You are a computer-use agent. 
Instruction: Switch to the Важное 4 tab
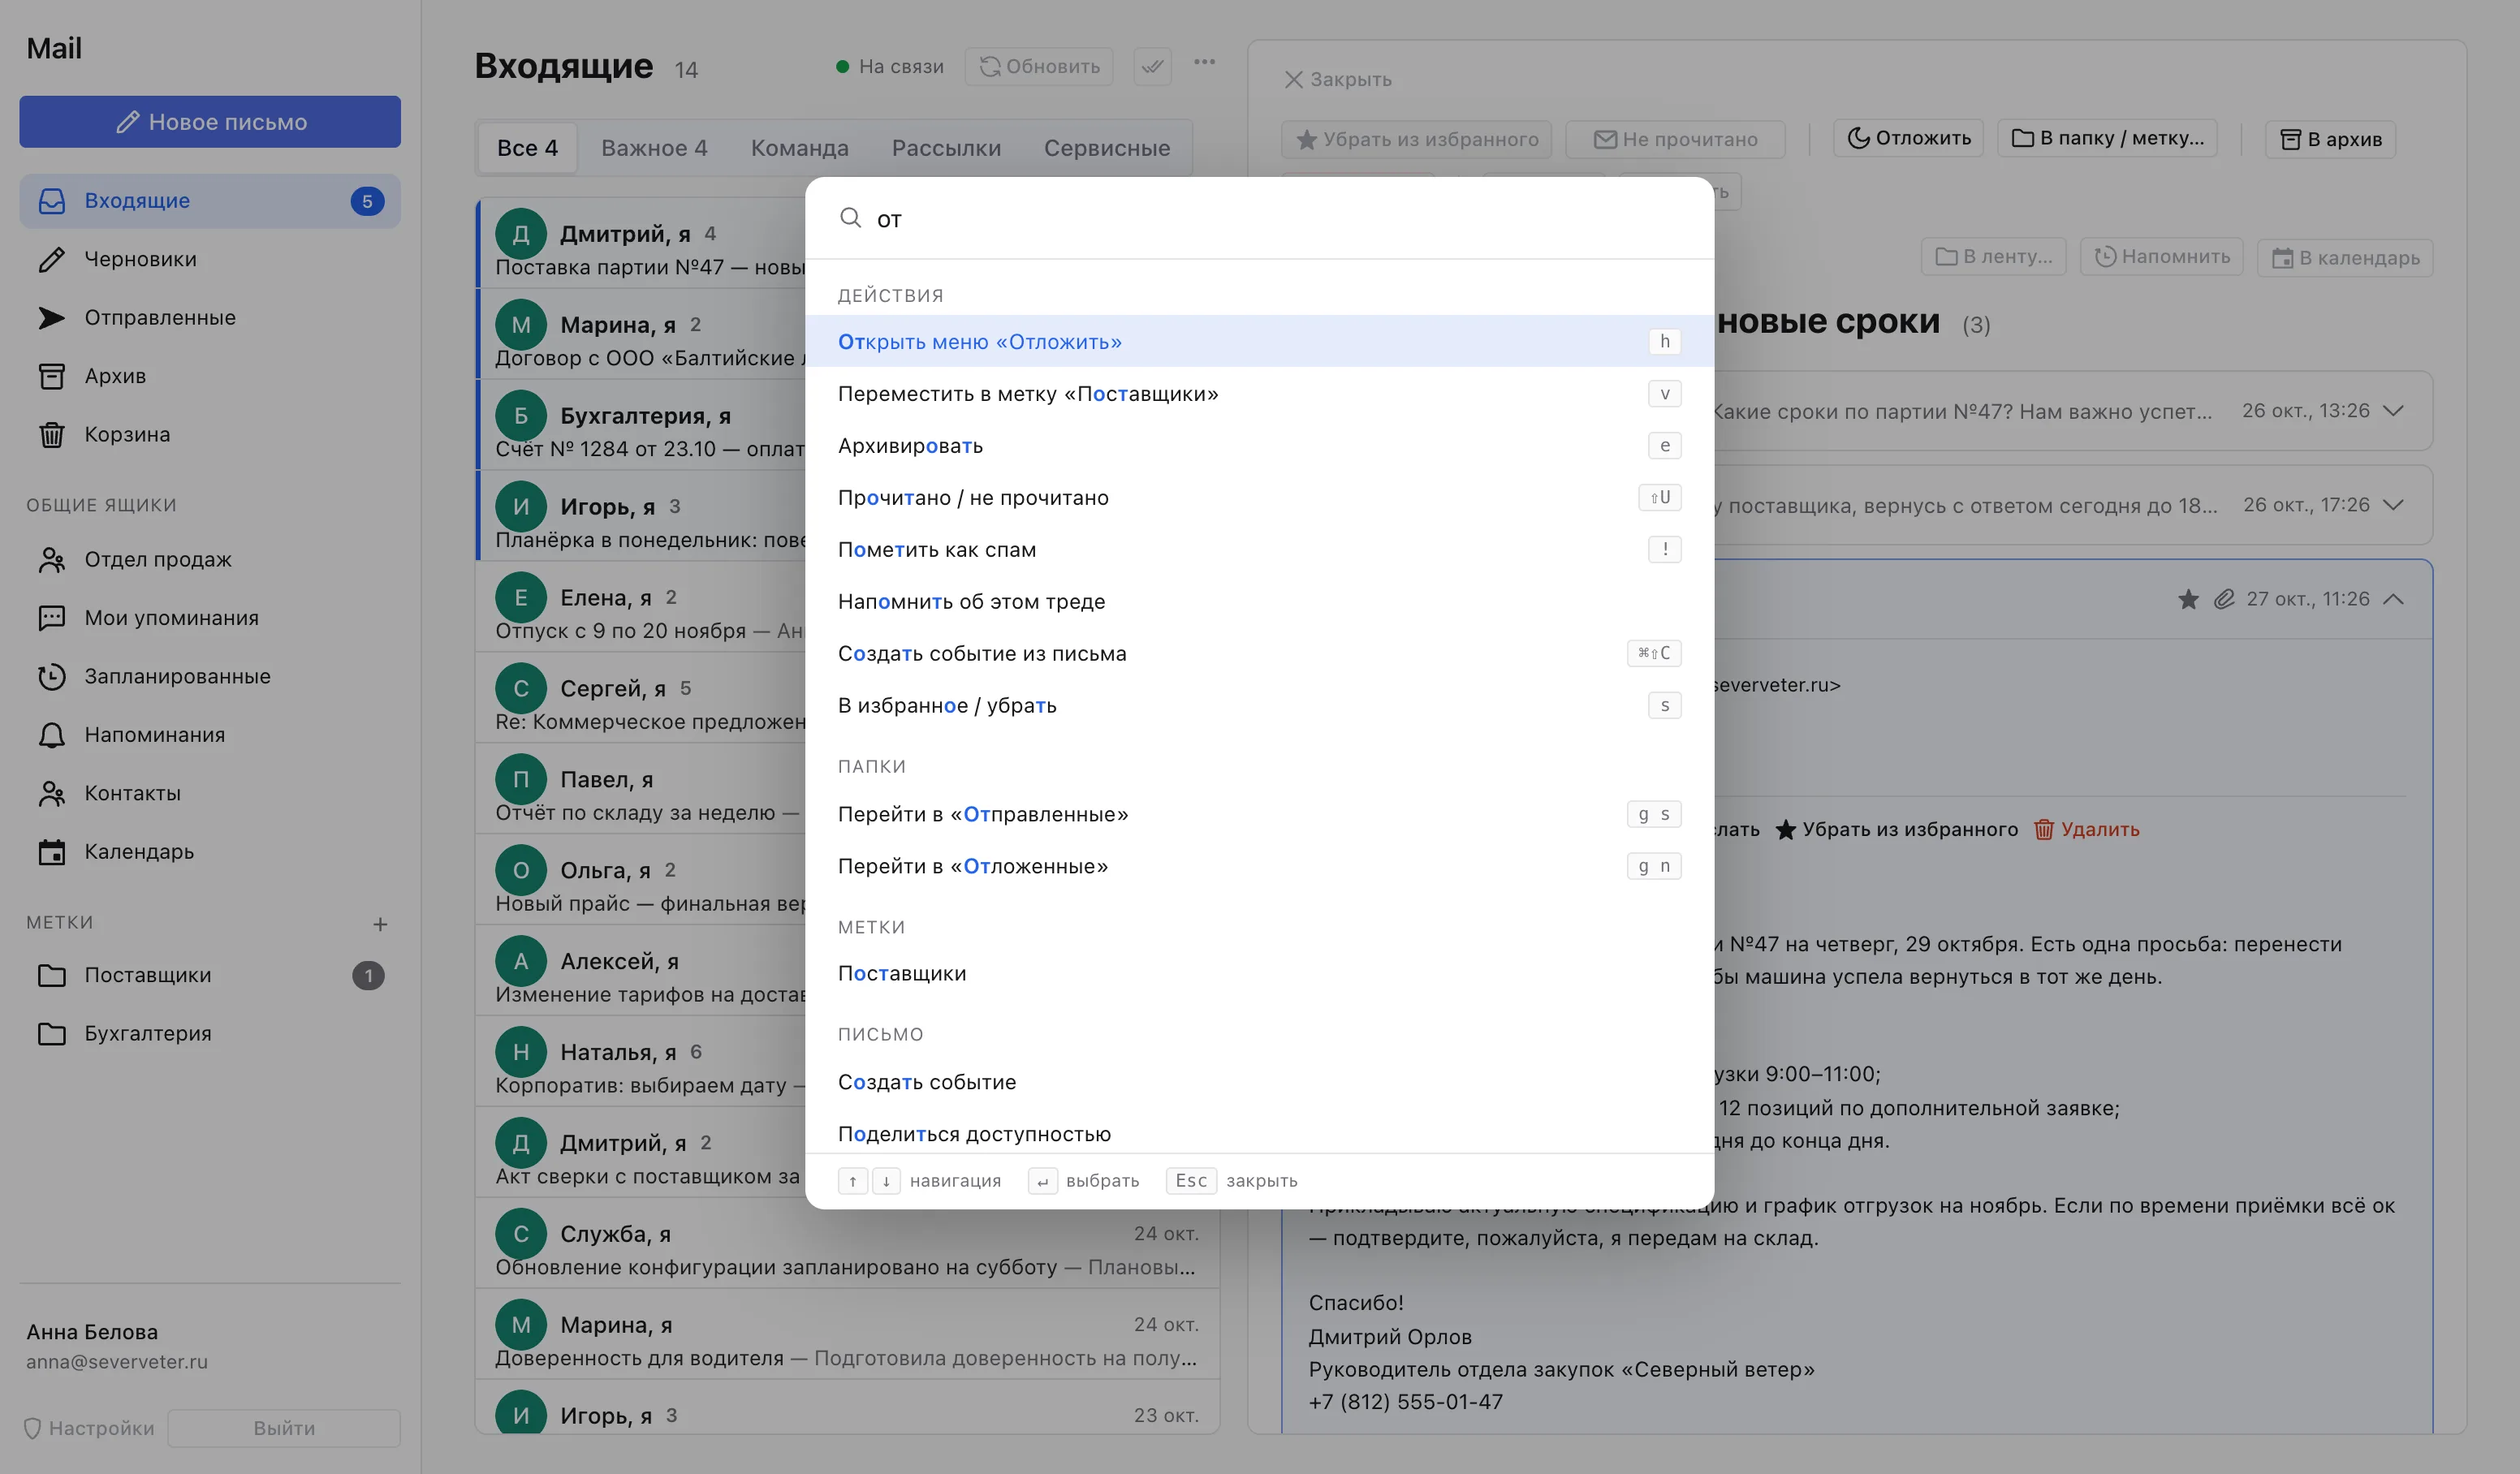(x=654, y=148)
